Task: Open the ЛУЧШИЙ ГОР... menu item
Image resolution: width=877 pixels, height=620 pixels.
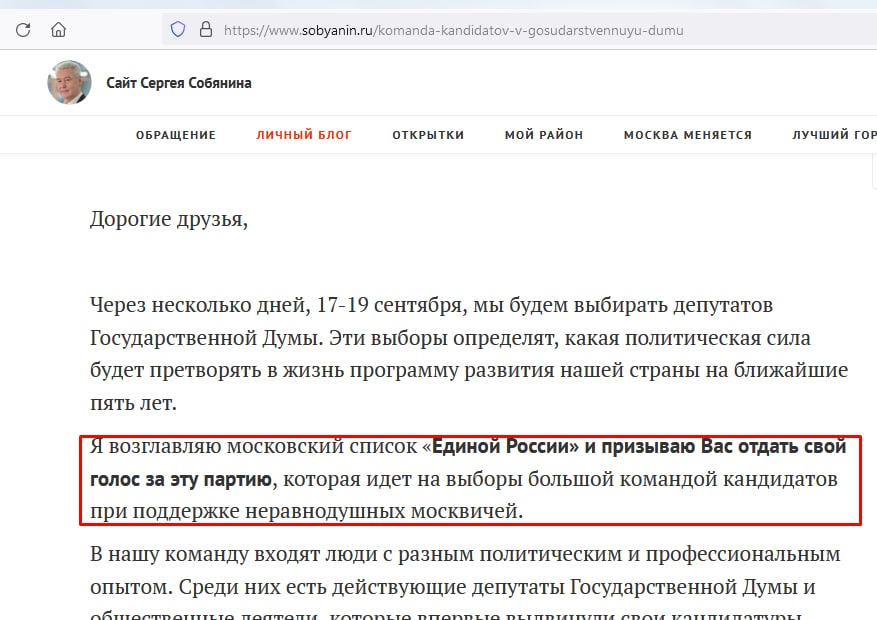Action: [x=834, y=135]
